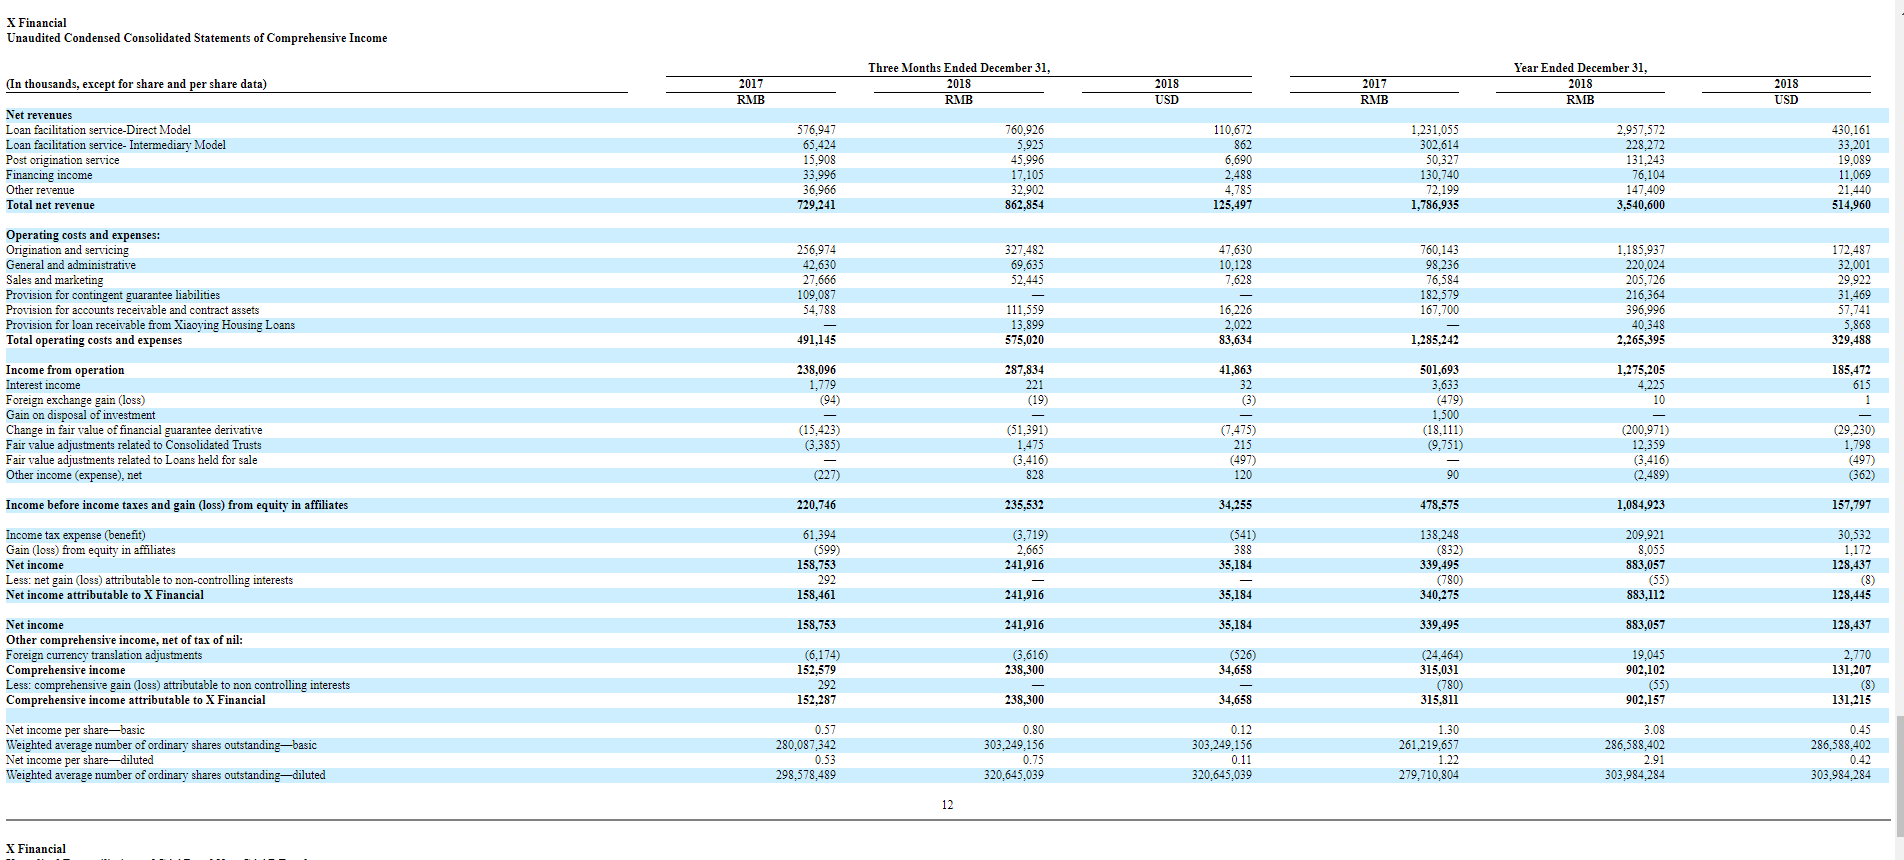Viewport: 1904px width, 860px height.
Task: Click 'Foreign currency translation adjustments' row label
Action: tap(104, 655)
